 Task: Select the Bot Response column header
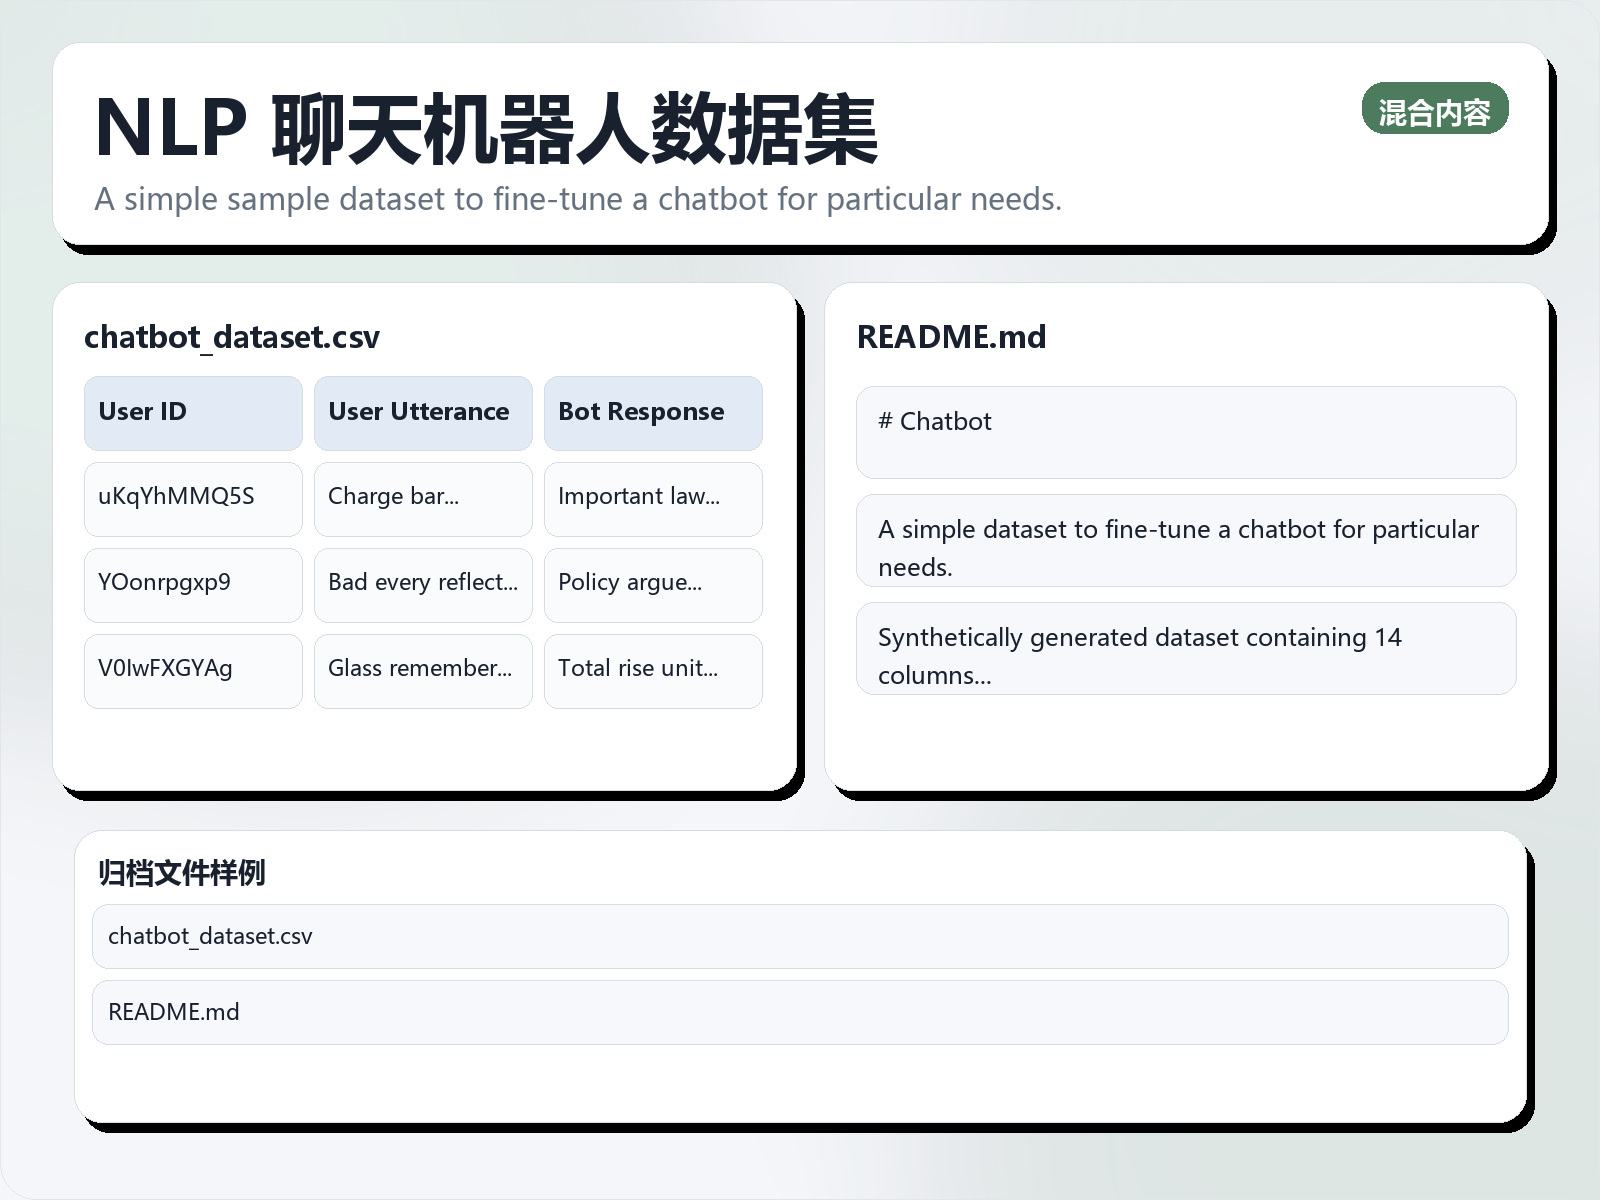point(653,412)
